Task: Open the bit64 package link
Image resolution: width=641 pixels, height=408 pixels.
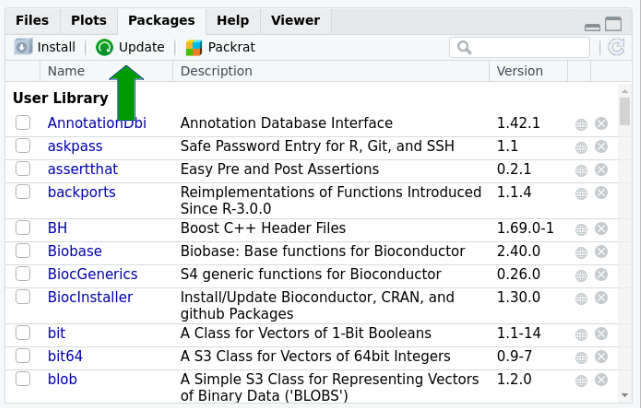Action: click(65, 356)
